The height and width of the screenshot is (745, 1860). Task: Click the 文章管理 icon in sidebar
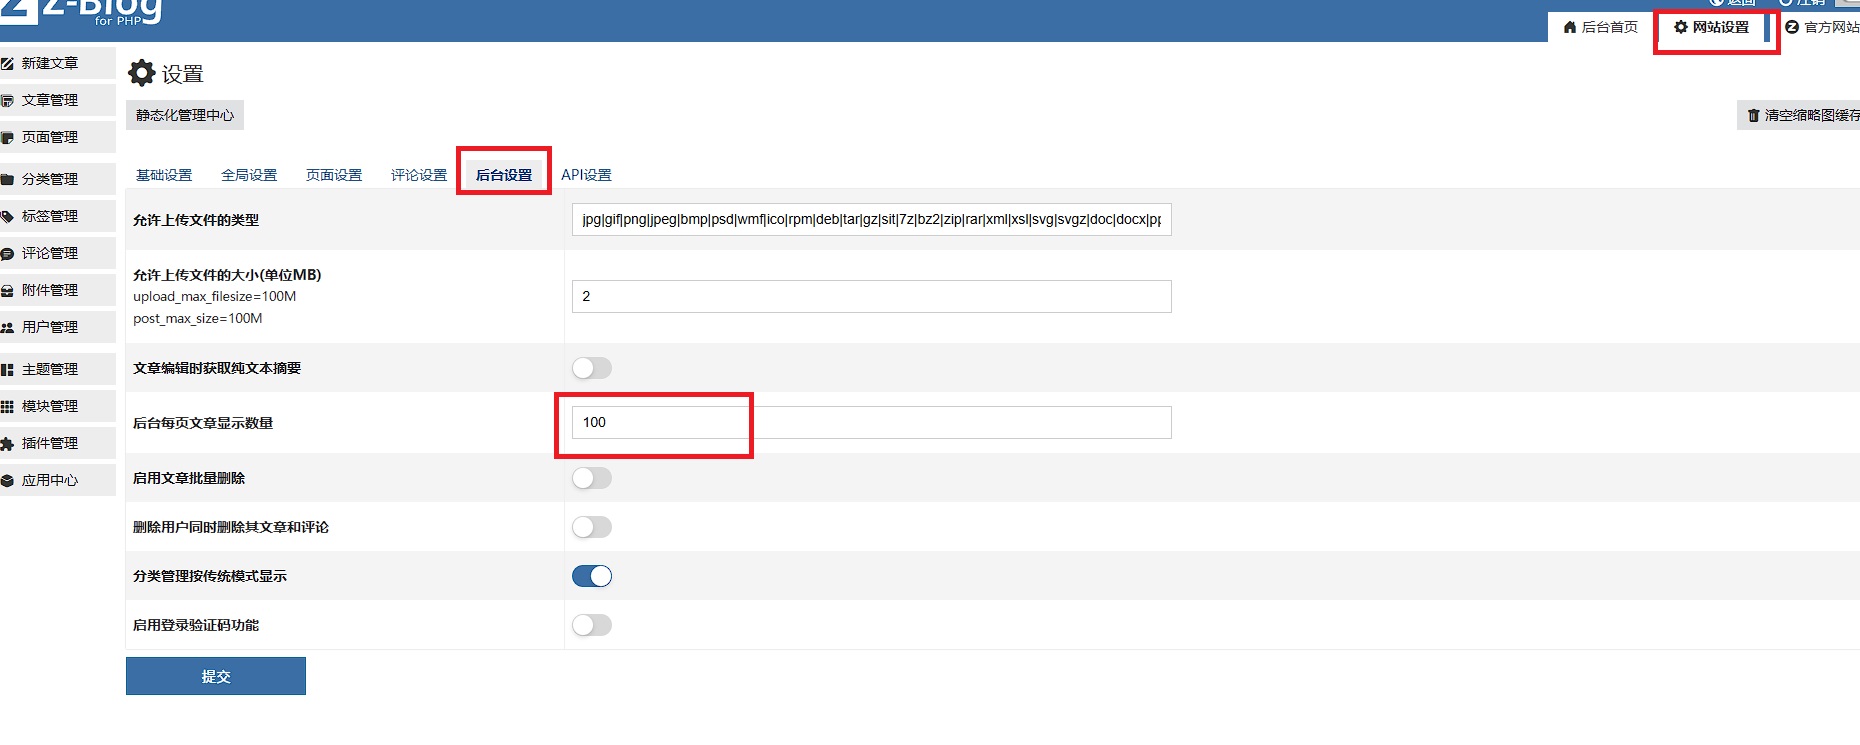7,101
